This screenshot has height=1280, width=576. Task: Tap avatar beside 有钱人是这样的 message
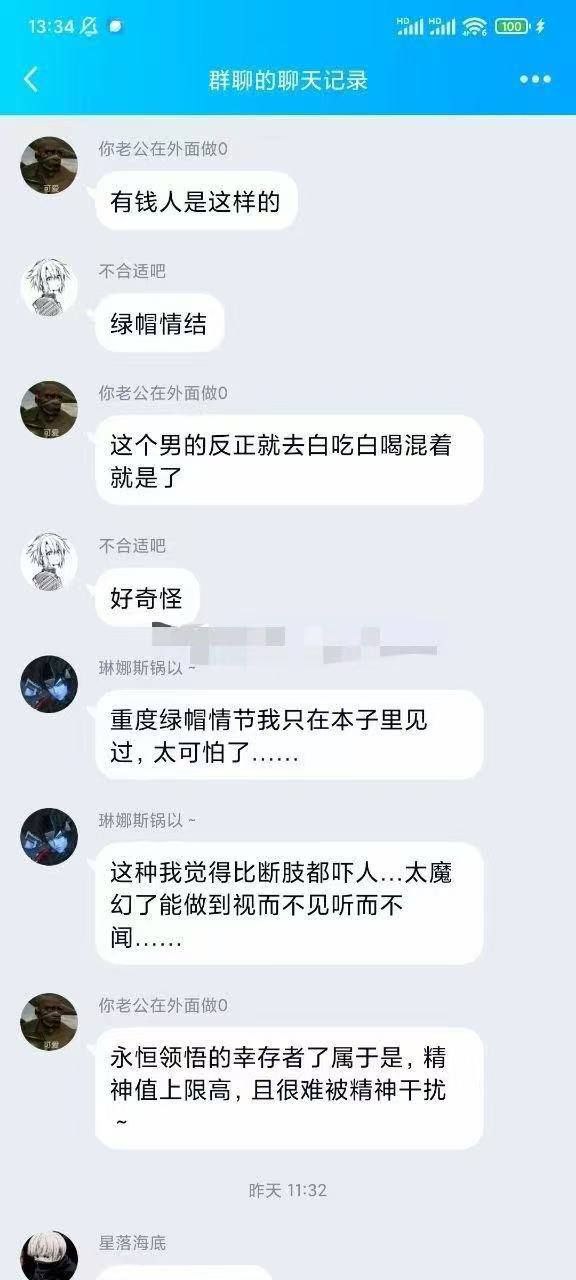point(49,165)
